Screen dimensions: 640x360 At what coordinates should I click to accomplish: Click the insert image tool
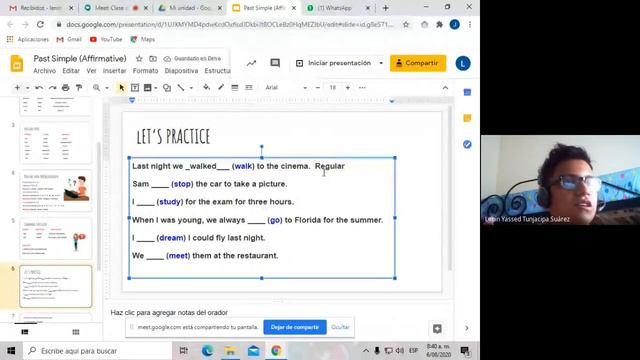(148, 87)
